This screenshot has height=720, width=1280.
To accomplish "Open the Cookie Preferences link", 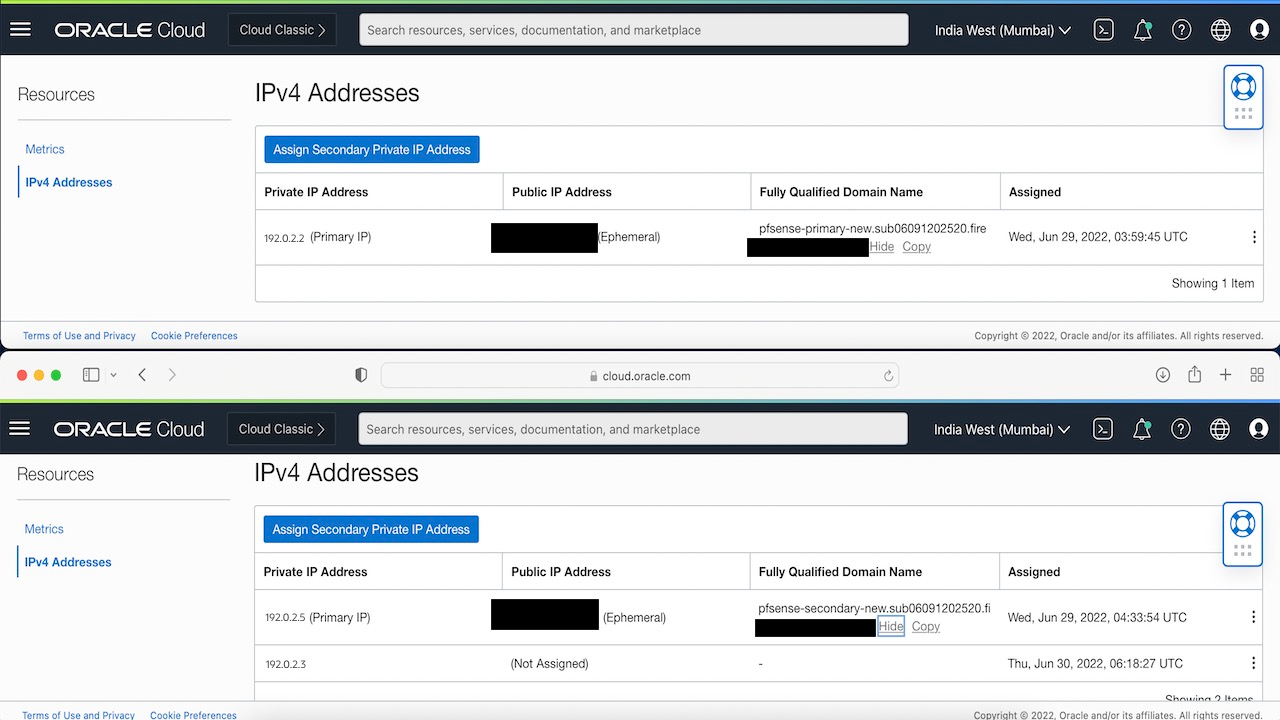I will 193,335.
